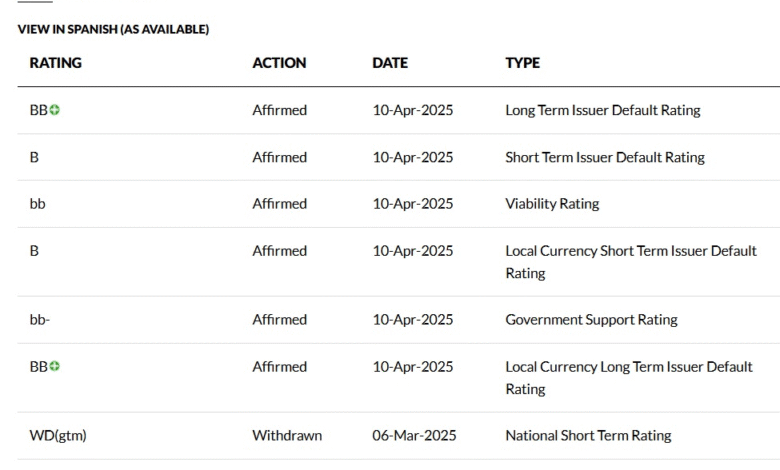This screenshot has height=470, width=780.
Task: Open the Viability Rating row type
Action: pyautogui.click(x=552, y=204)
